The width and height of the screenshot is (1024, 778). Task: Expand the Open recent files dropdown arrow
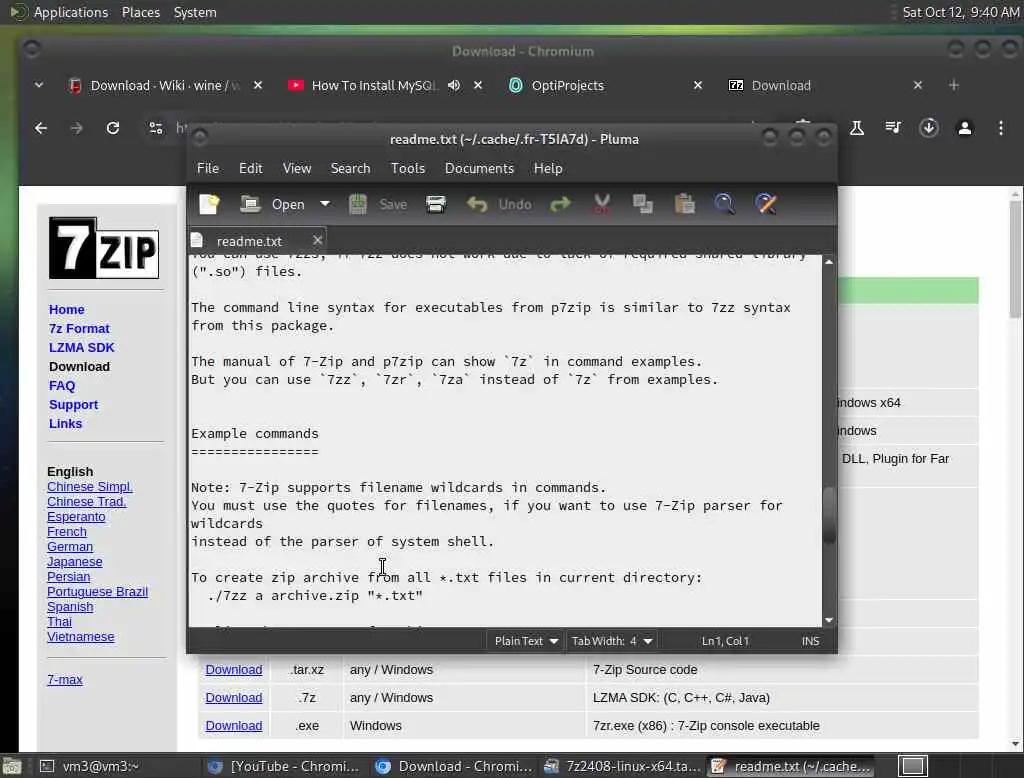coord(325,204)
